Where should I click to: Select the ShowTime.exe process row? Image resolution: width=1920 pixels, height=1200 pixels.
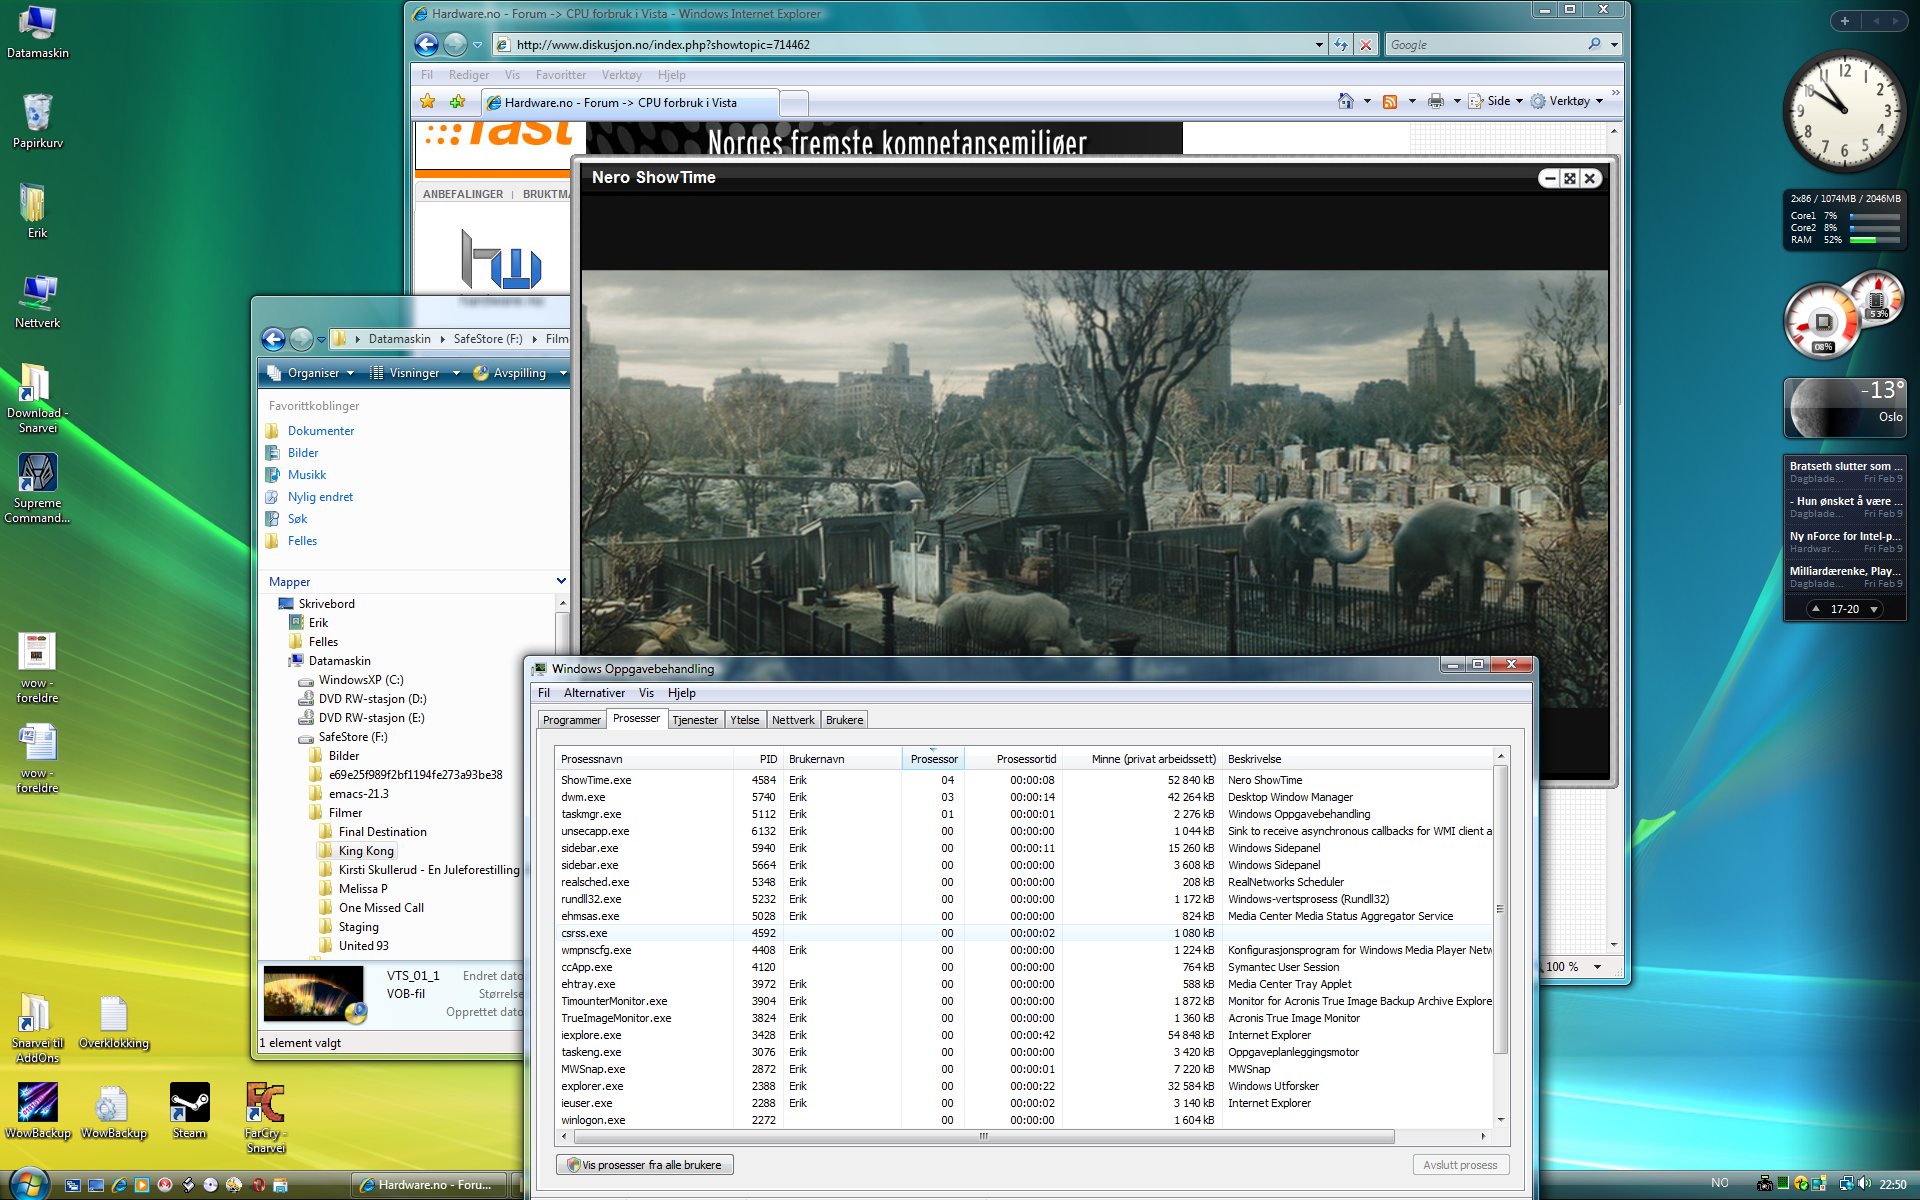1023,780
